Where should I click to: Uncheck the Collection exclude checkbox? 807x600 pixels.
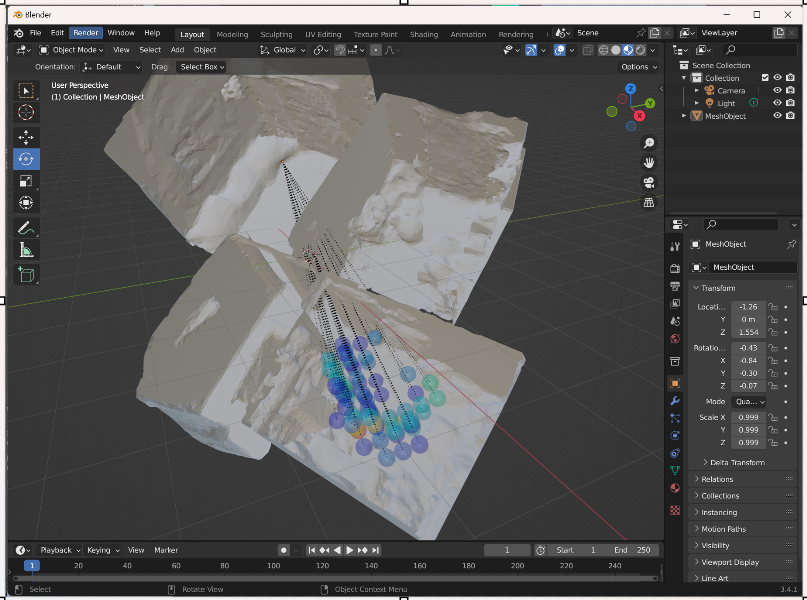click(765, 78)
